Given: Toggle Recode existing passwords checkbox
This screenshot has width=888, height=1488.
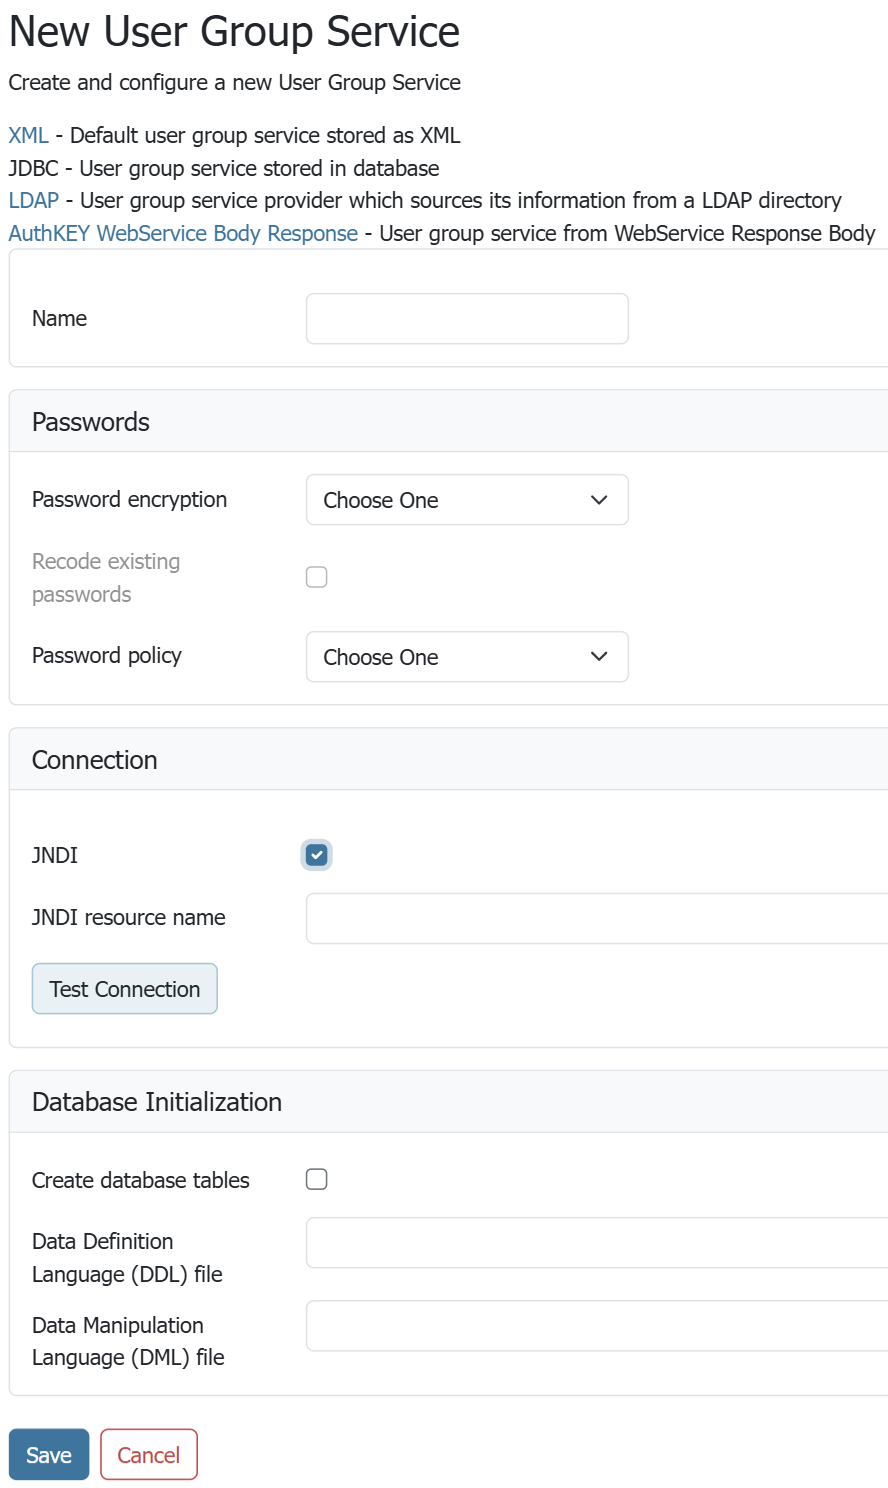Looking at the screenshot, I should 317,577.
